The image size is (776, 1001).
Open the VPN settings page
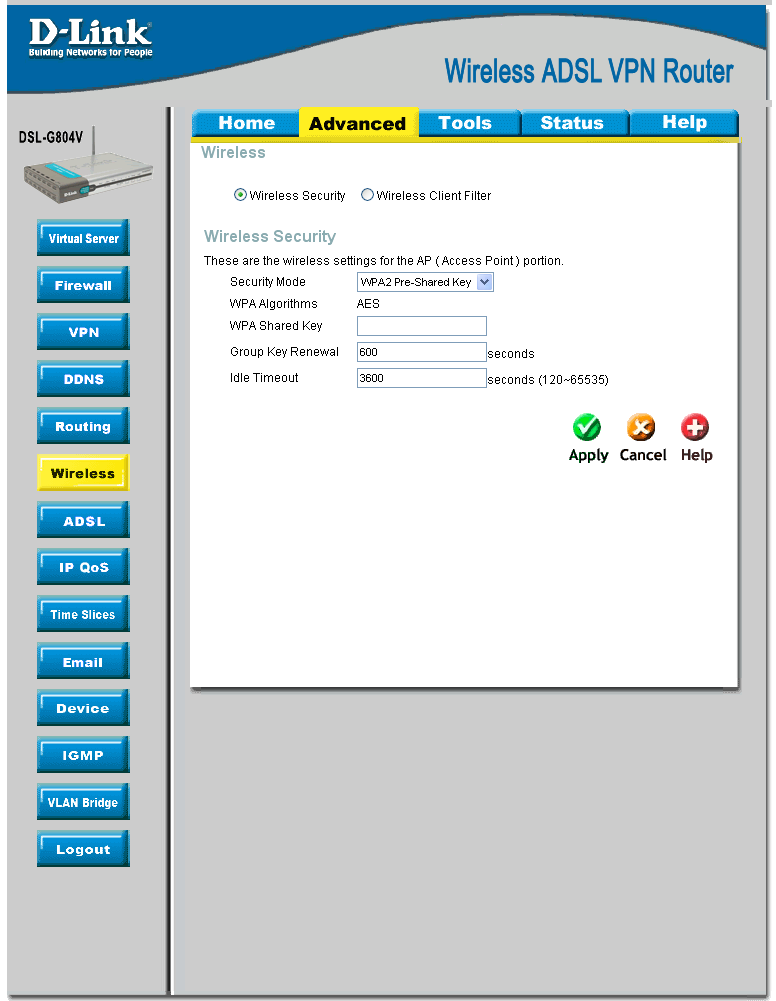84,332
